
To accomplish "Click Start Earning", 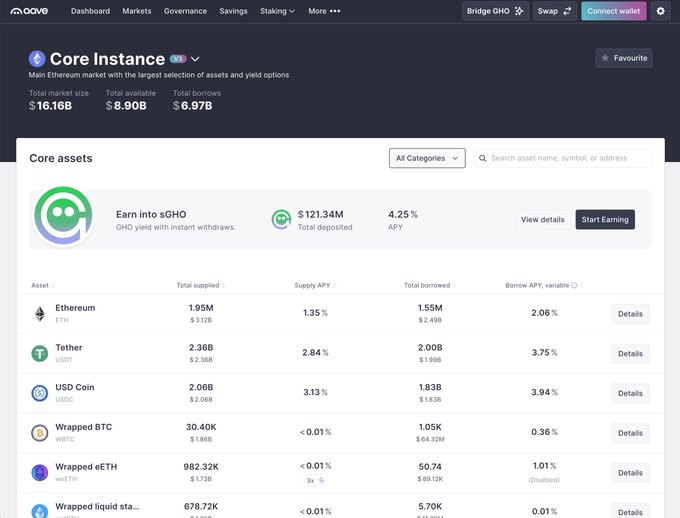I will pyautogui.click(x=605, y=220).
